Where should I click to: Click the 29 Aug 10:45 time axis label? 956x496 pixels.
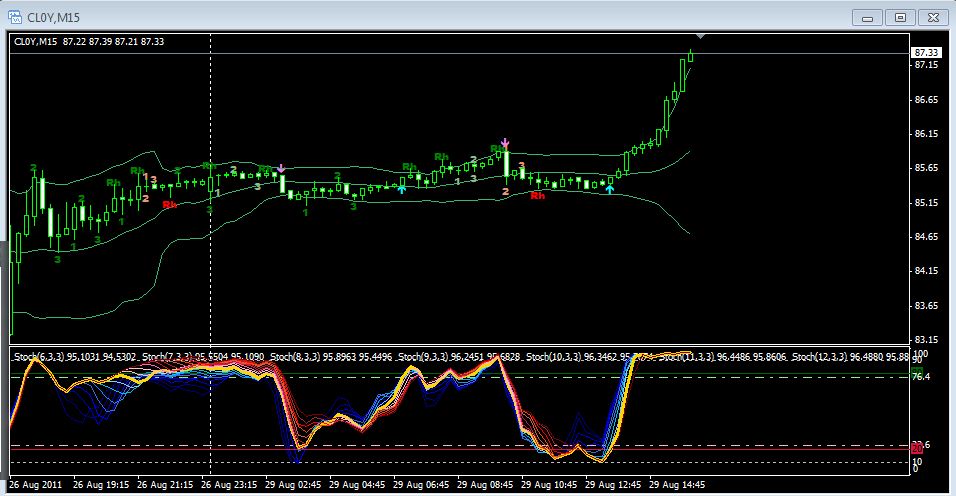coord(549,485)
